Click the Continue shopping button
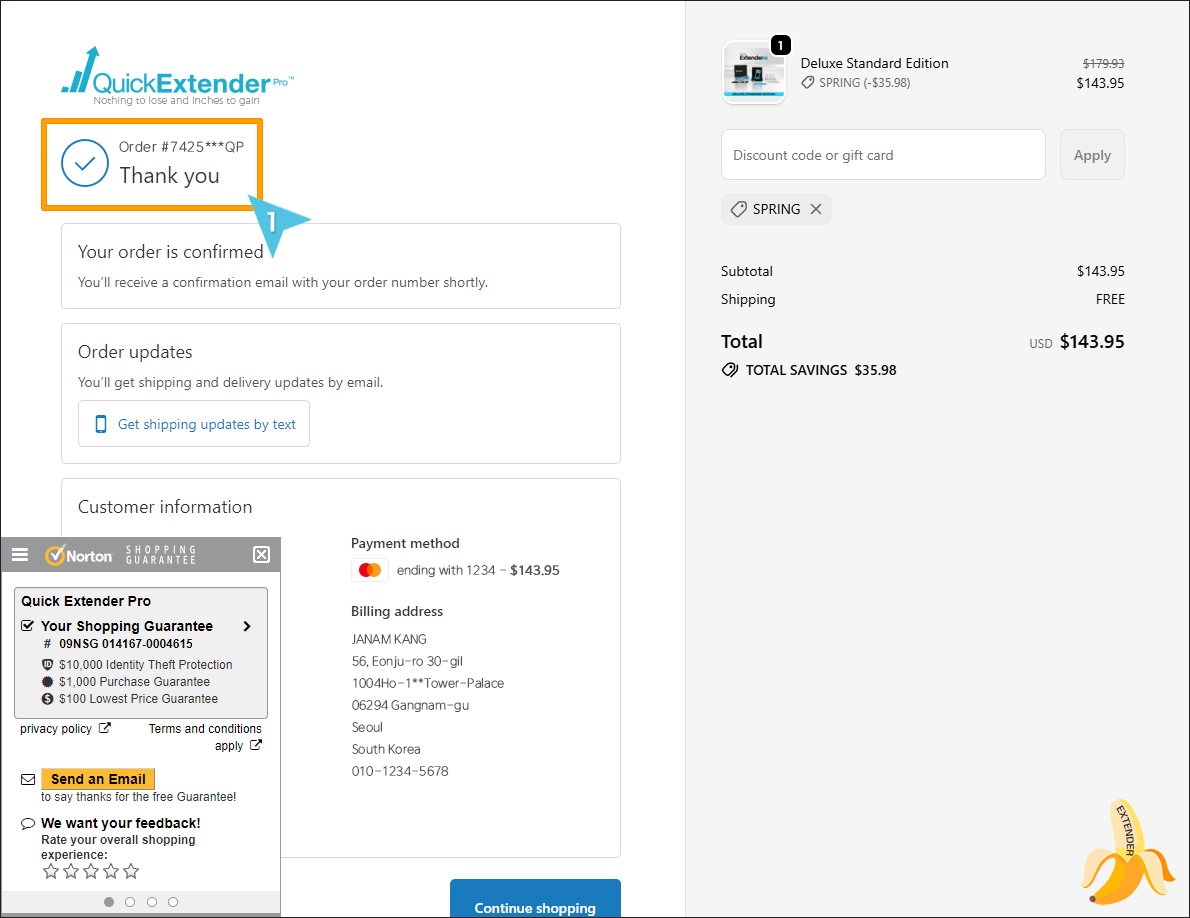Viewport: 1190px width, 918px height. coord(535,899)
